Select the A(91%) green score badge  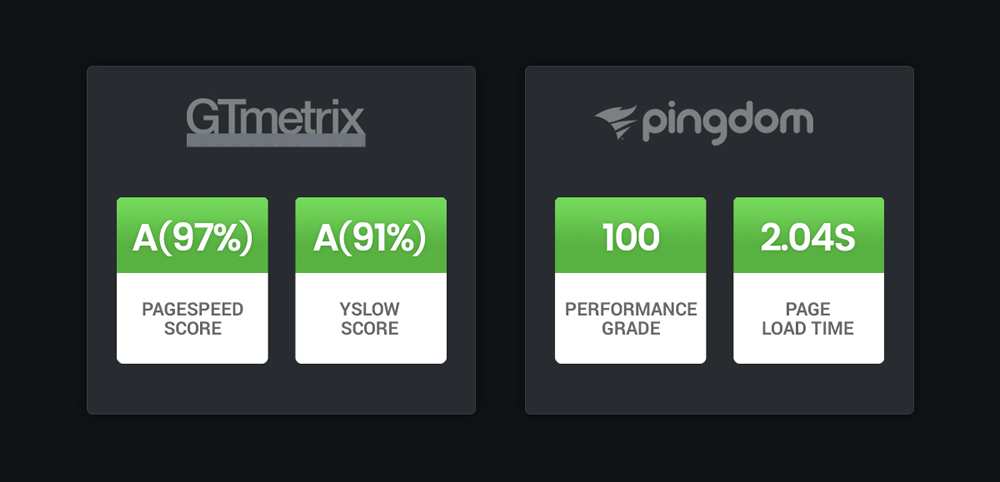click(371, 236)
